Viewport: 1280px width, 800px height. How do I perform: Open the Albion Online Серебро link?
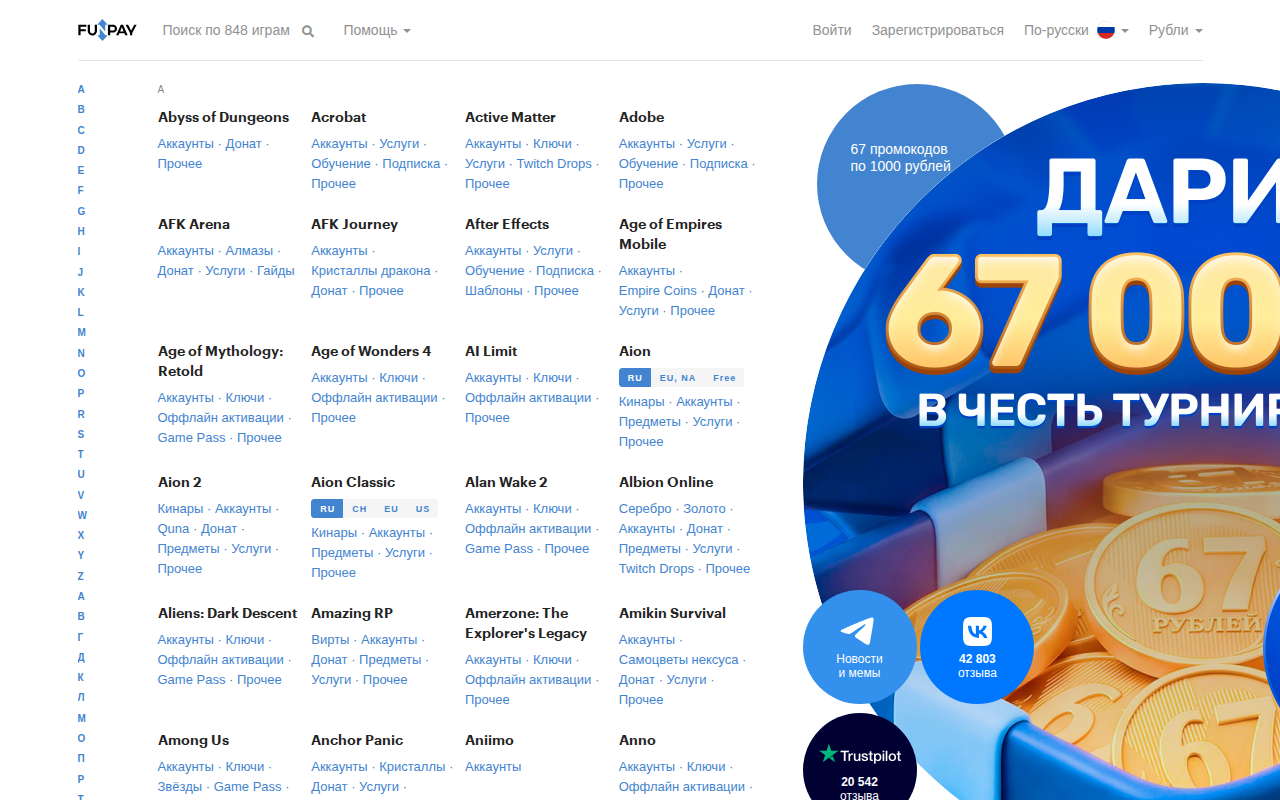[645, 508]
